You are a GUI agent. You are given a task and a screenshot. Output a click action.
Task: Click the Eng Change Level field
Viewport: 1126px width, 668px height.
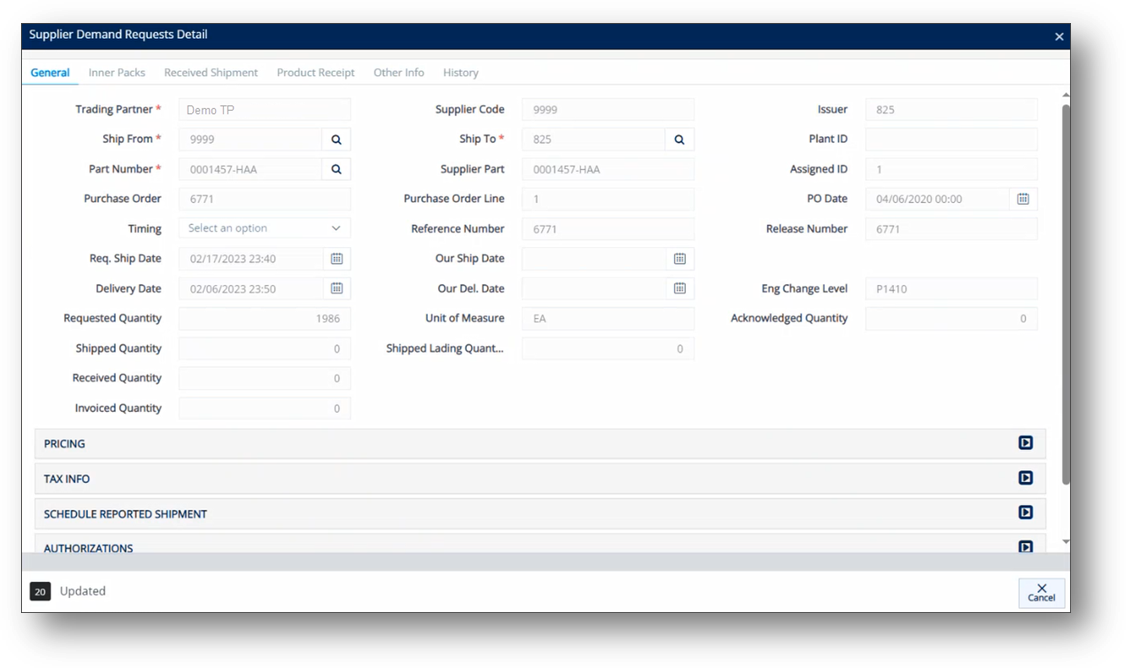(951, 289)
